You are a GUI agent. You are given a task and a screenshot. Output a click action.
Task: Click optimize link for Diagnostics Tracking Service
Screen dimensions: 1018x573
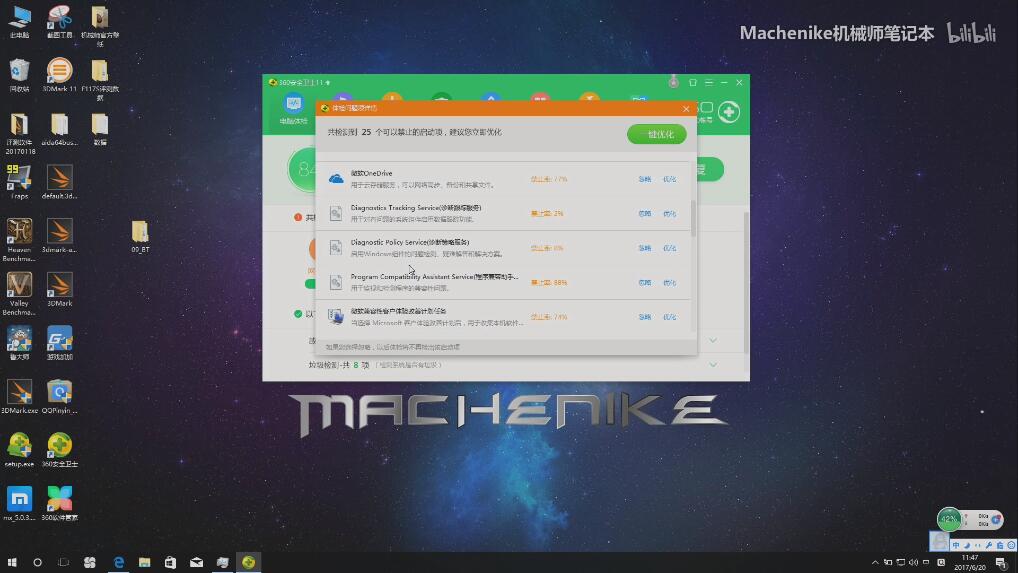coord(669,213)
